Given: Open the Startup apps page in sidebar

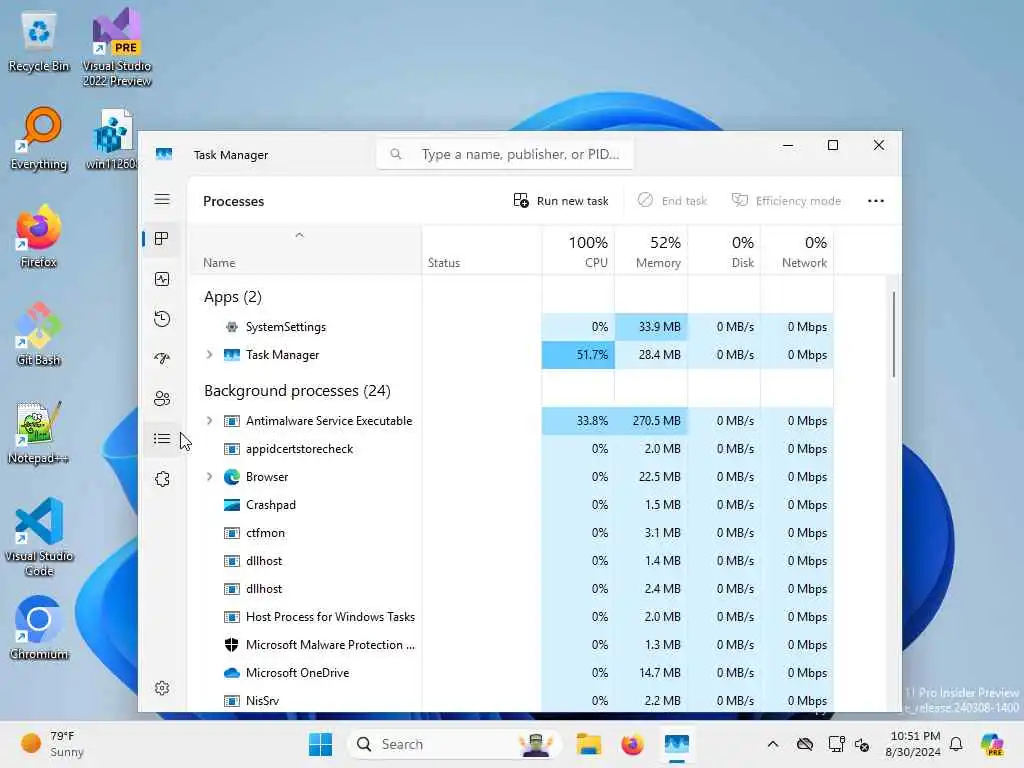Looking at the screenshot, I should click(x=162, y=359).
